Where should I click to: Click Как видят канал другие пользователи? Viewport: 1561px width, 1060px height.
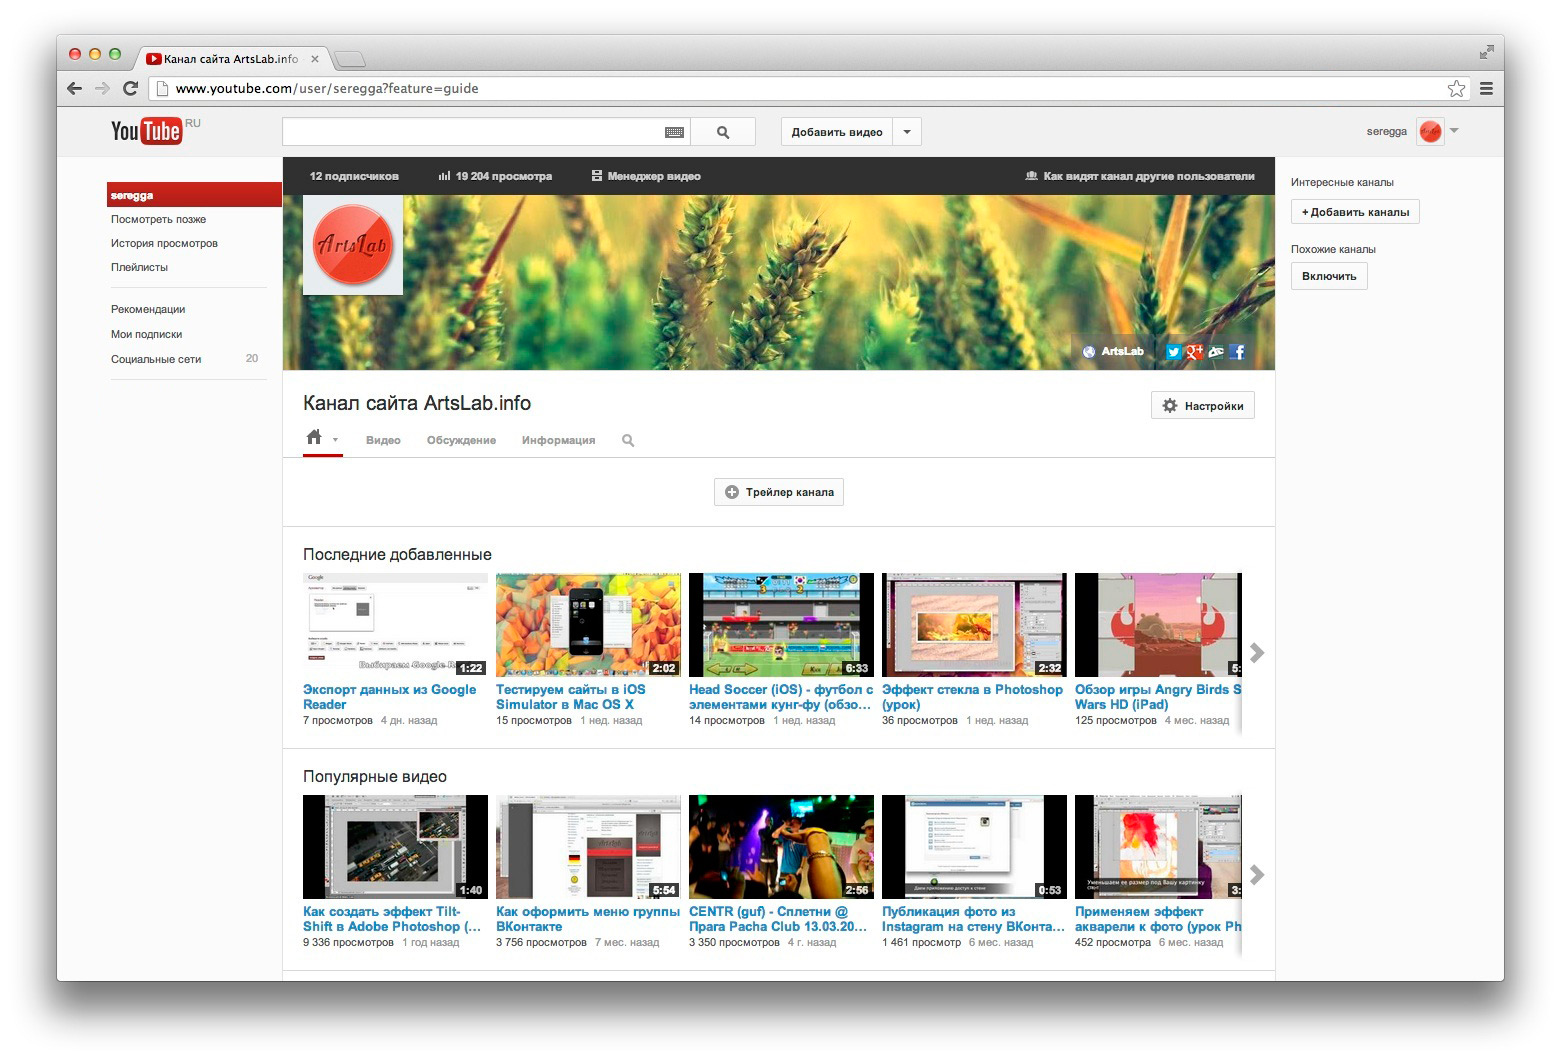click(1140, 176)
